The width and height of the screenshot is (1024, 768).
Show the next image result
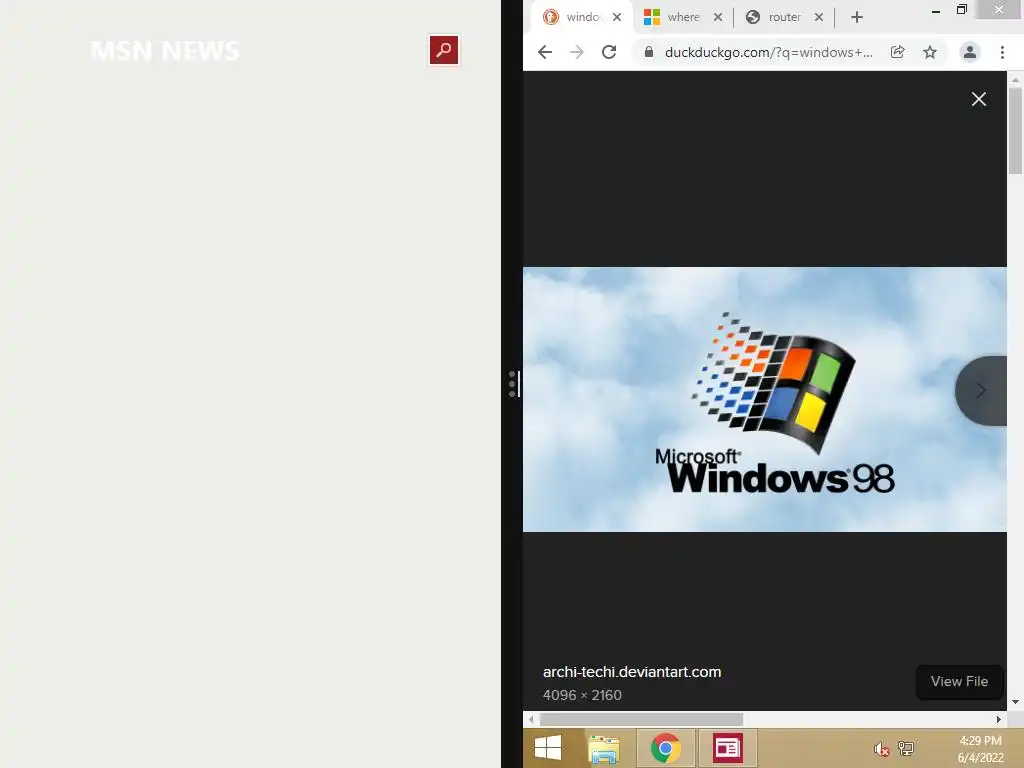click(x=981, y=391)
